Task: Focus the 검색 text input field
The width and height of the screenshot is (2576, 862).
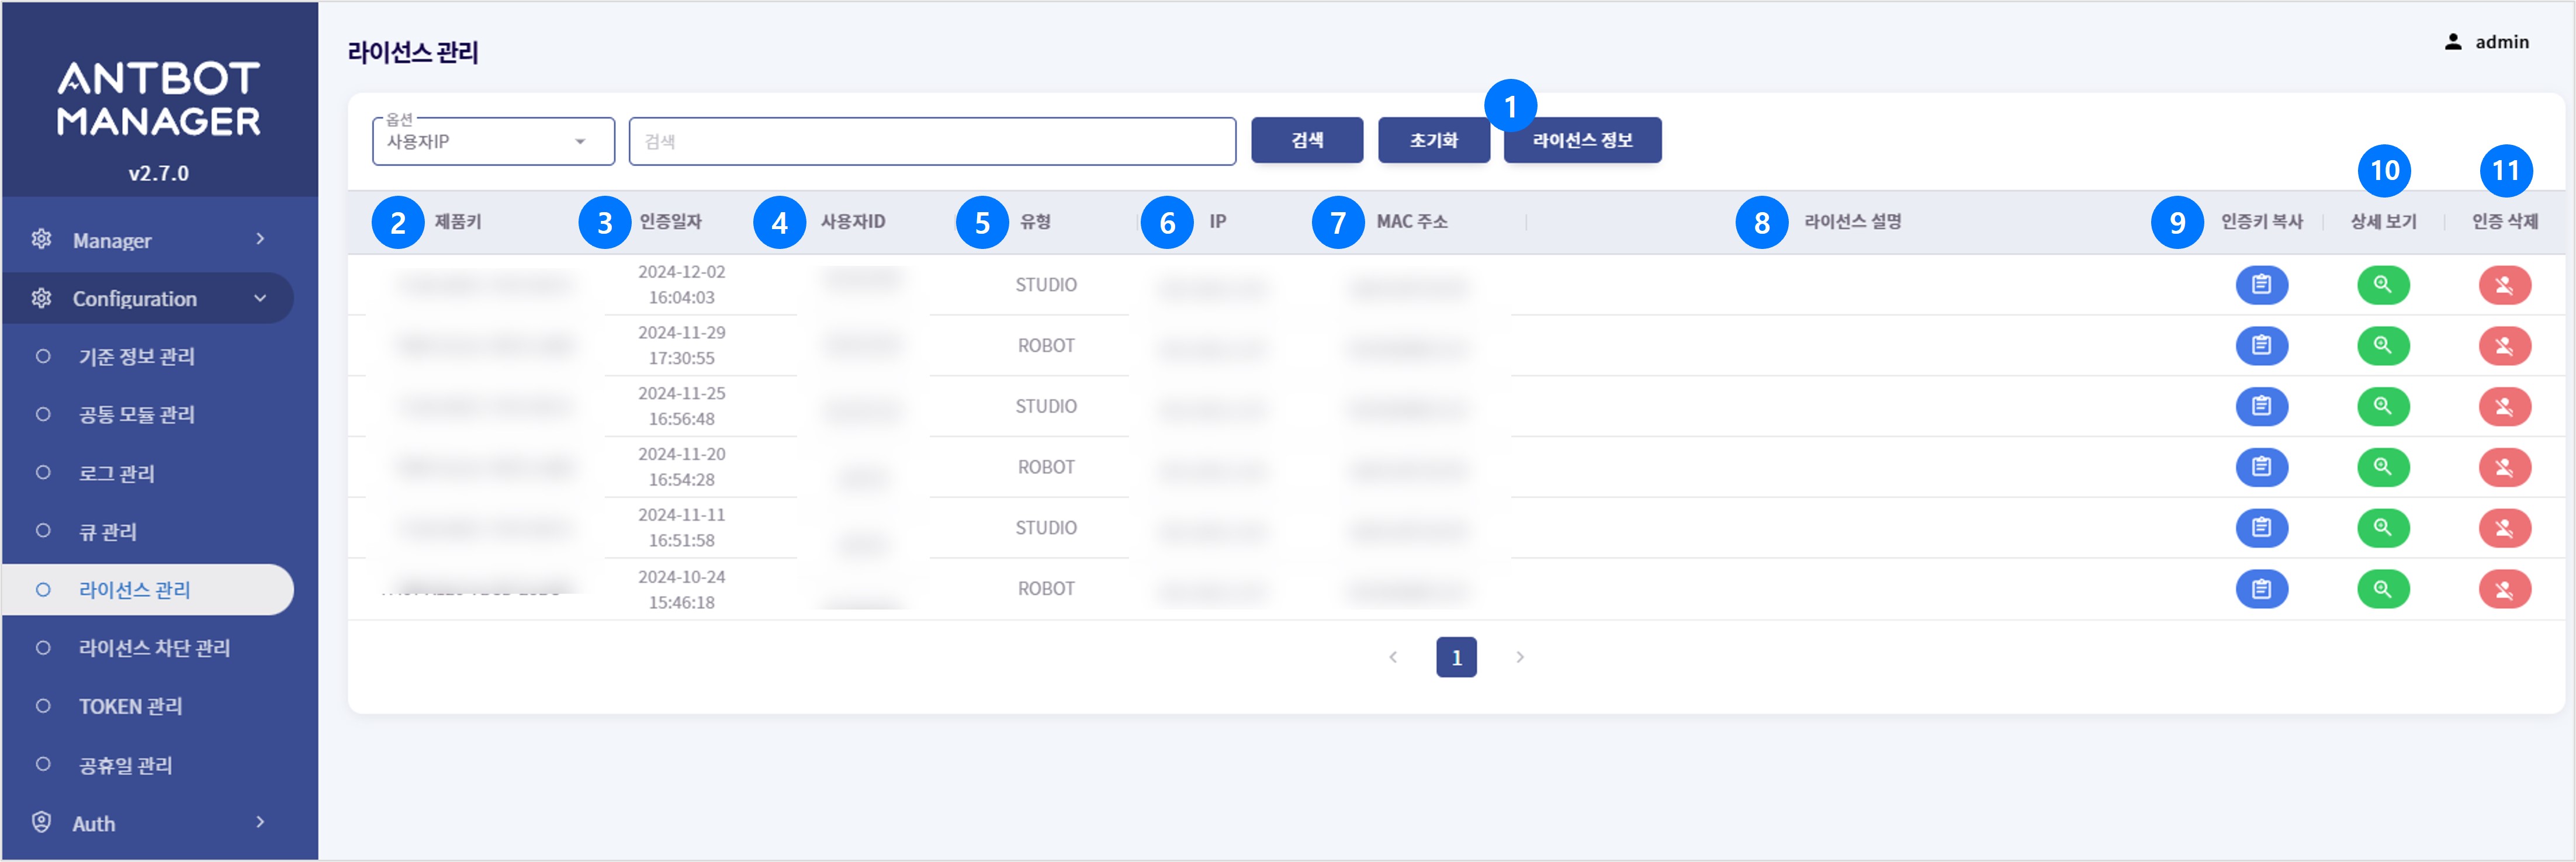Action: click(x=932, y=141)
